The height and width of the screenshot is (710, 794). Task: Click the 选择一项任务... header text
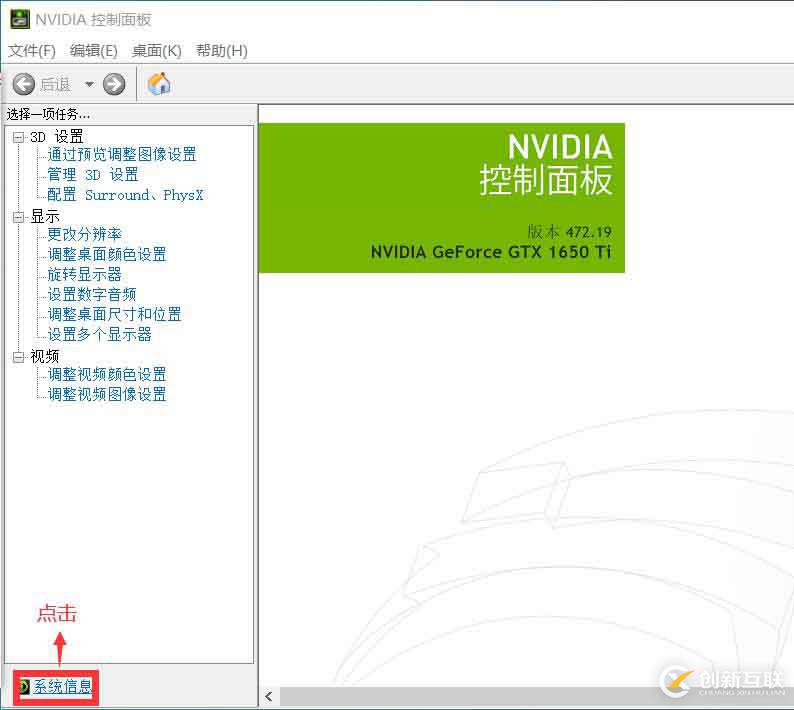48,114
